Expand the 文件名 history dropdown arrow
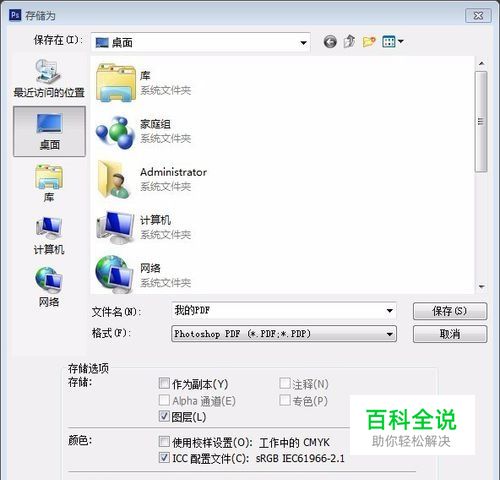The width and height of the screenshot is (500, 480). [x=389, y=311]
